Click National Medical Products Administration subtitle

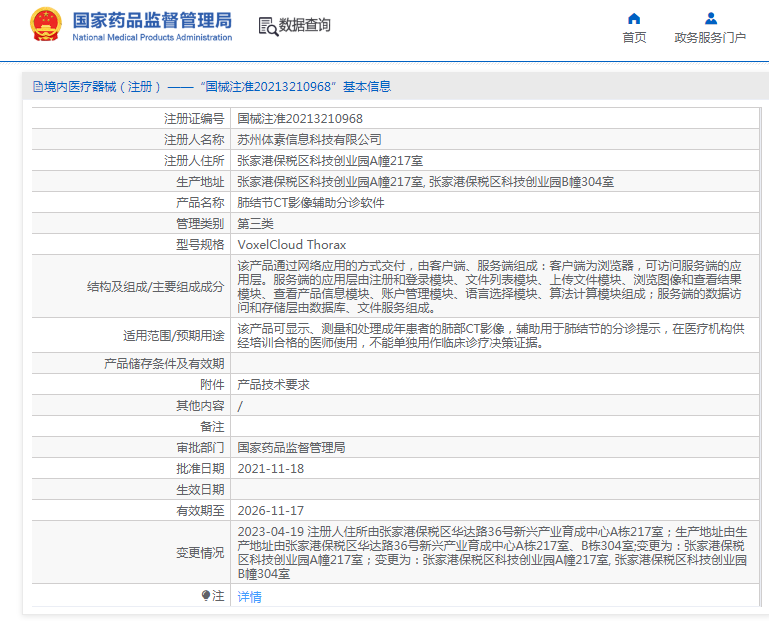click(152, 37)
